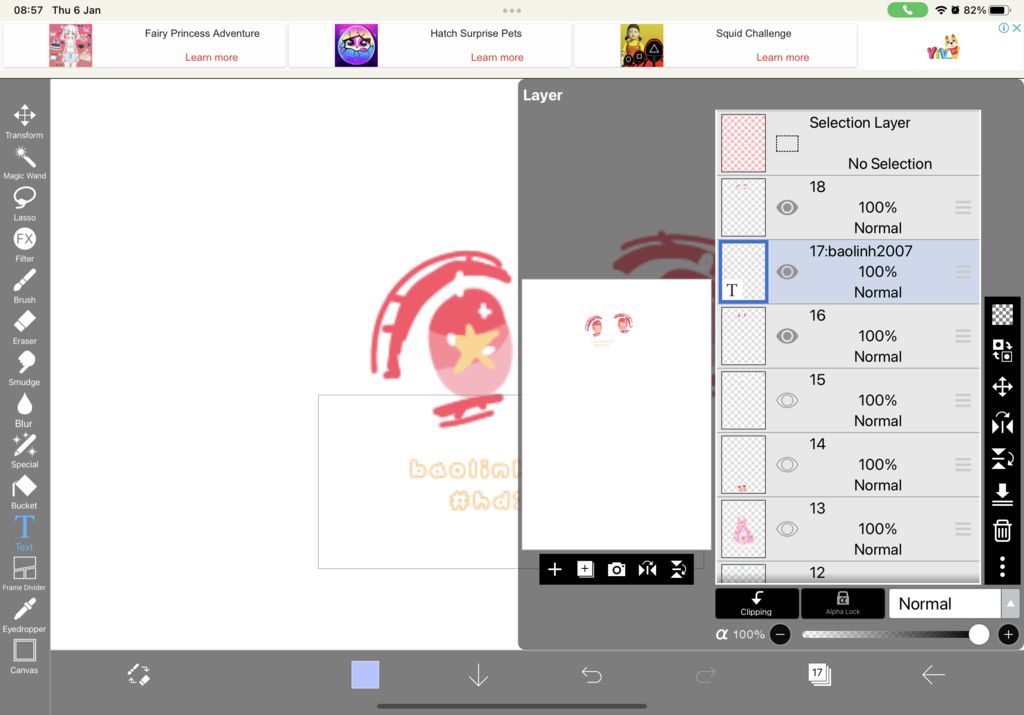This screenshot has height=715, width=1024.
Task: Delete the layer with trash icon
Action: coord(1002,530)
